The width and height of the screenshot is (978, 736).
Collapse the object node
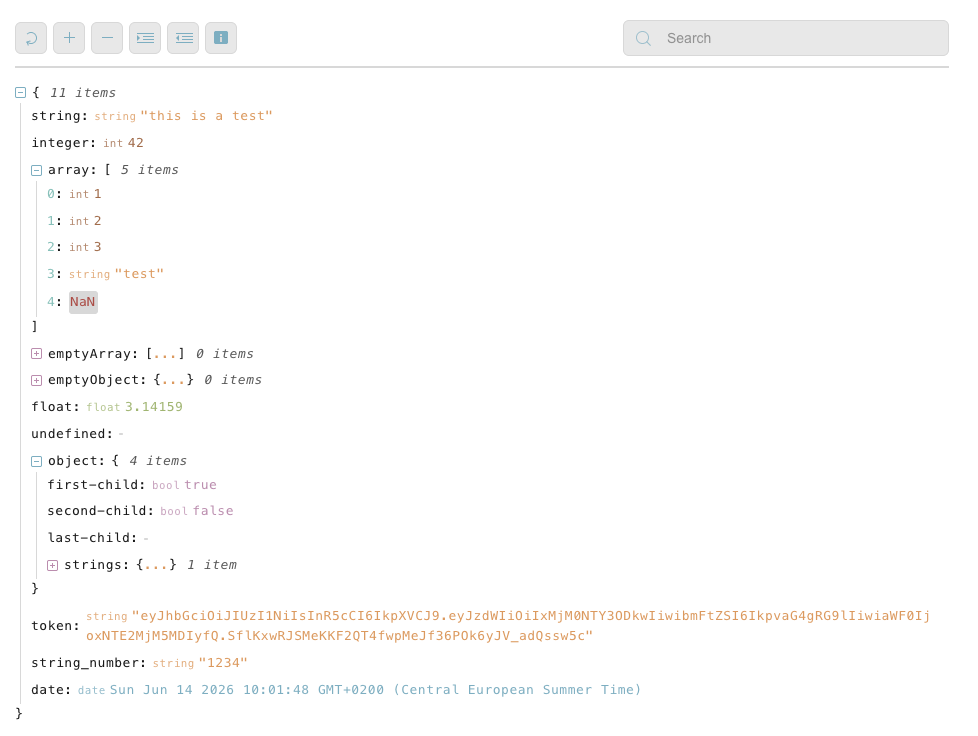click(x=37, y=462)
